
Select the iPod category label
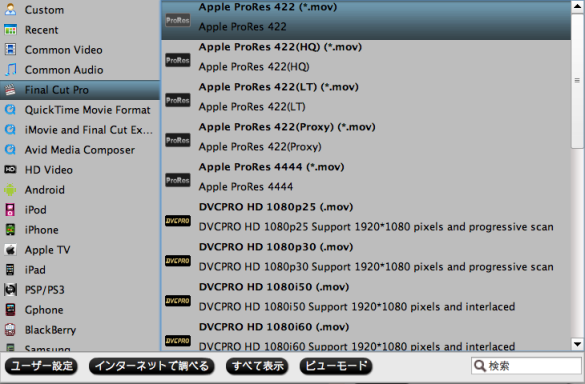pyautogui.click(x=35, y=210)
